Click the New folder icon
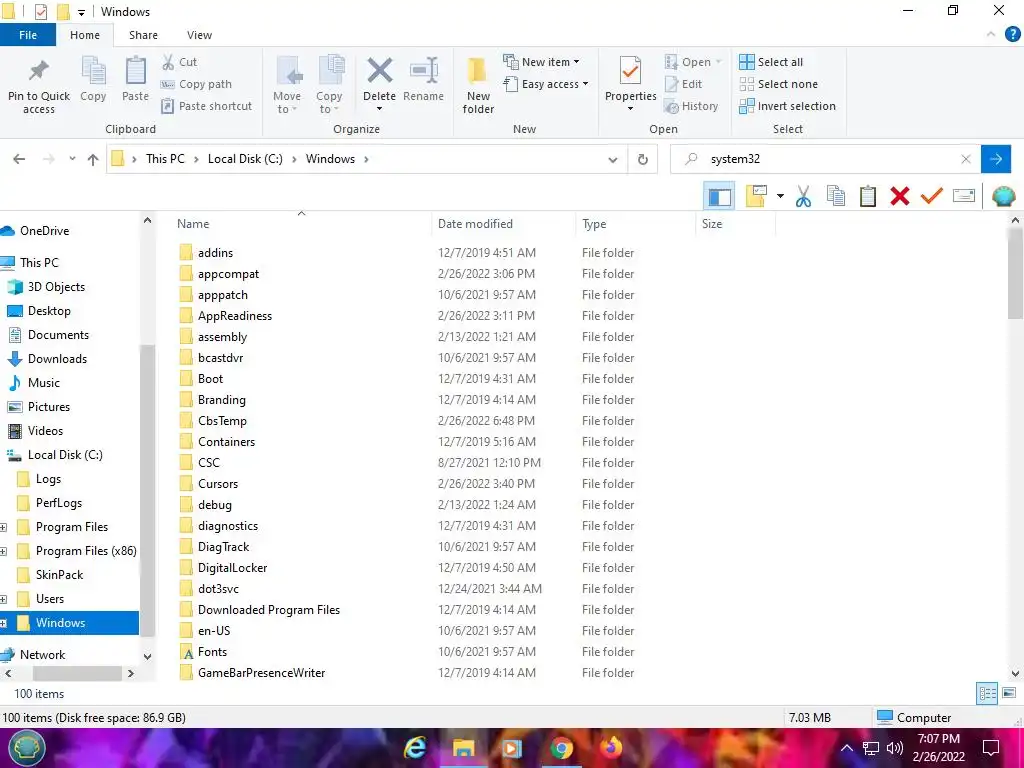1024x768 pixels. pyautogui.click(x=477, y=71)
